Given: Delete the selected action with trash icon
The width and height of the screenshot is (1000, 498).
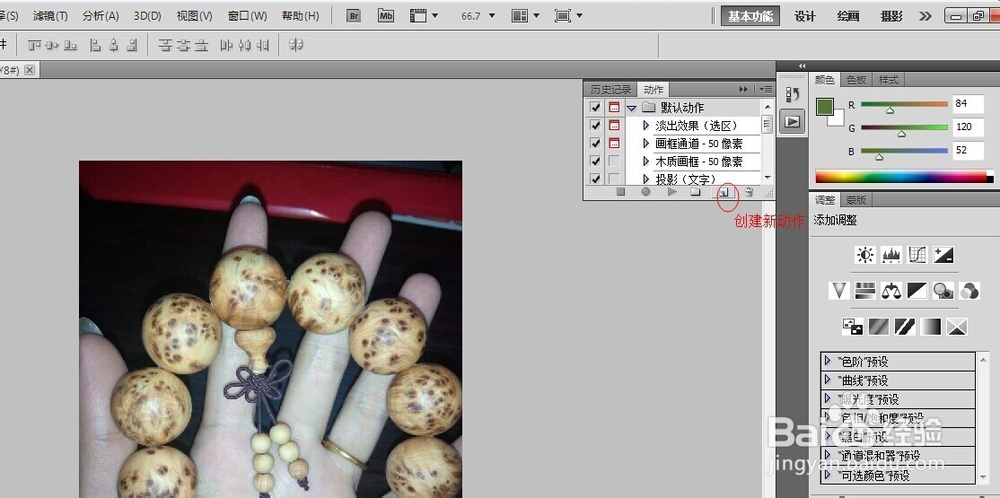Looking at the screenshot, I should pos(749,192).
